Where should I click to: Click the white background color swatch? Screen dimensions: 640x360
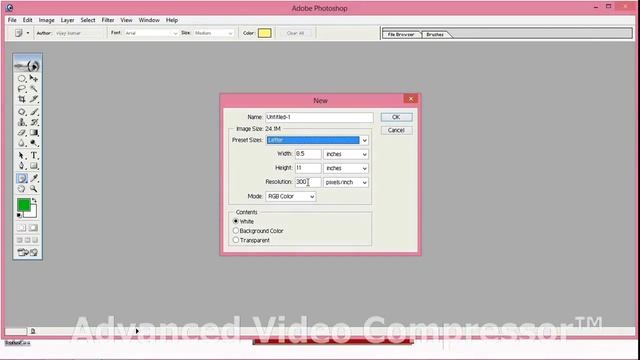click(x=33, y=212)
